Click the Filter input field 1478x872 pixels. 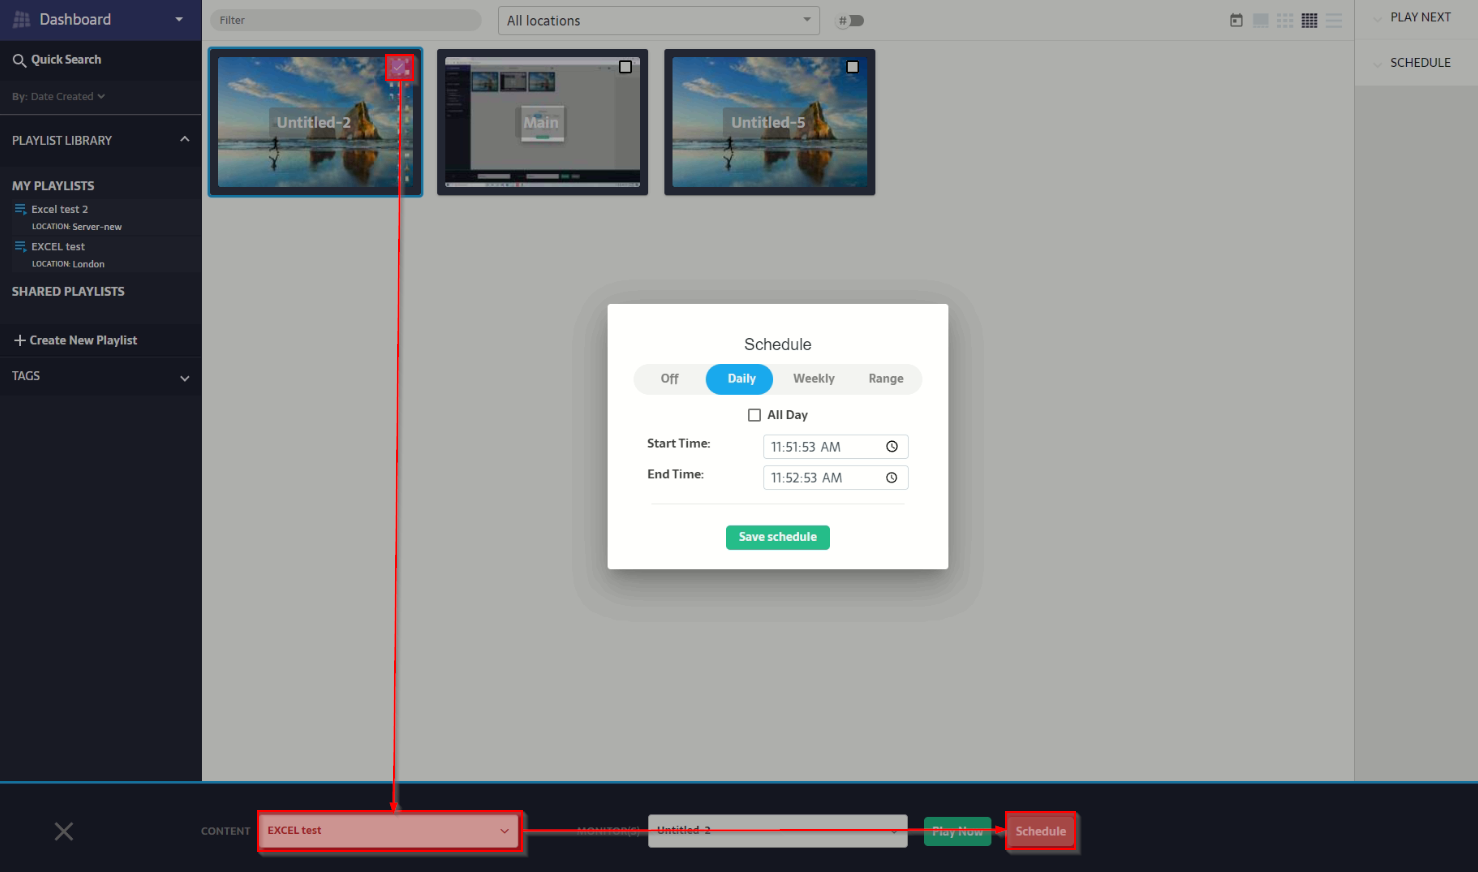[x=345, y=20]
